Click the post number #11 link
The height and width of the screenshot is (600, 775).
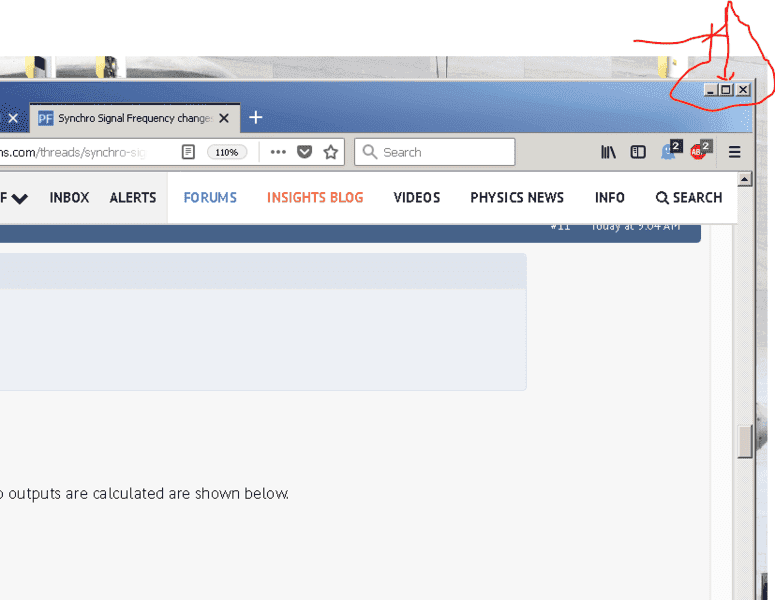pyautogui.click(x=560, y=226)
